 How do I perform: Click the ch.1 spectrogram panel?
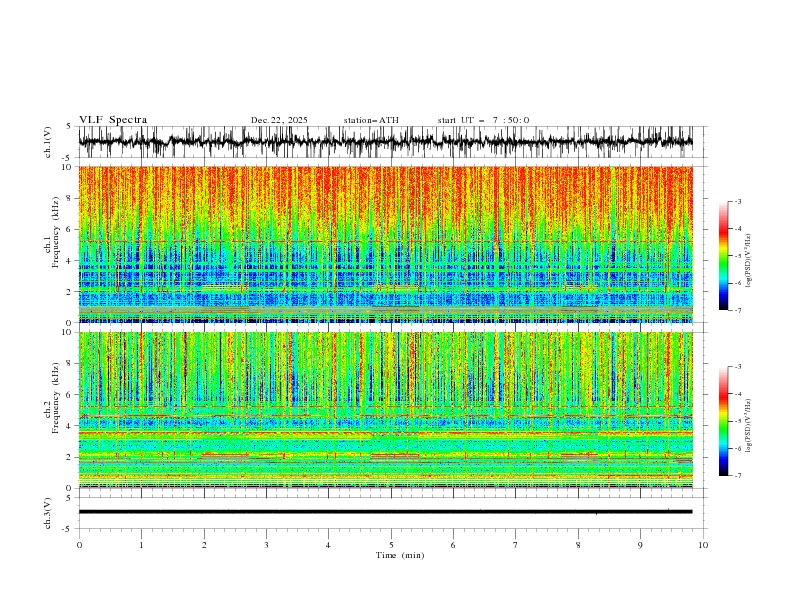(x=385, y=244)
